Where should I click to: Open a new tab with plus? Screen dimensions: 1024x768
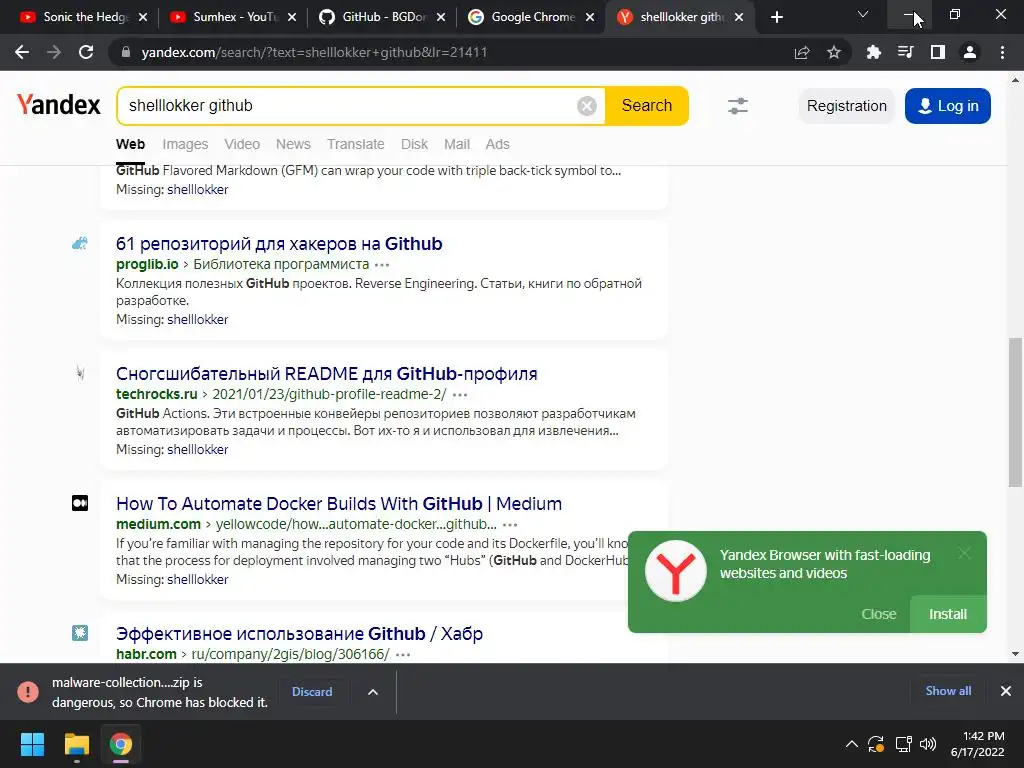click(776, 17)
